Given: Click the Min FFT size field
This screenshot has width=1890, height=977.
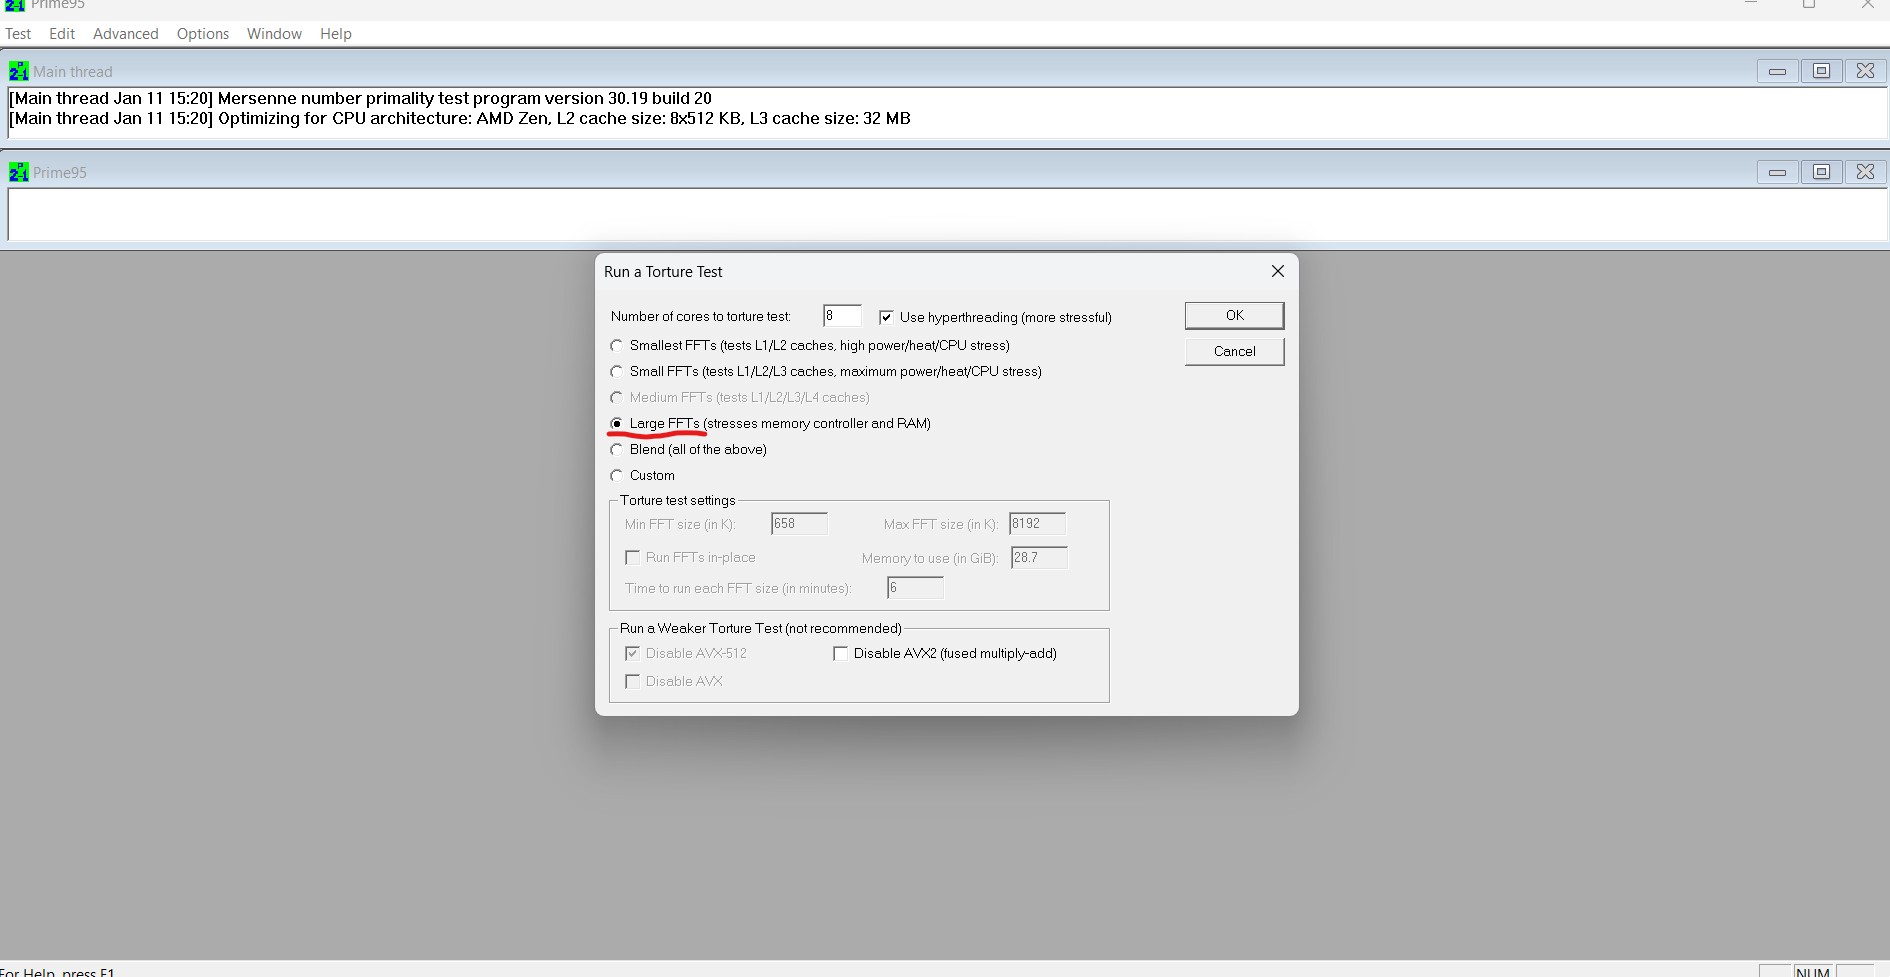Looking at the screenshot, I should coord(799,524).
